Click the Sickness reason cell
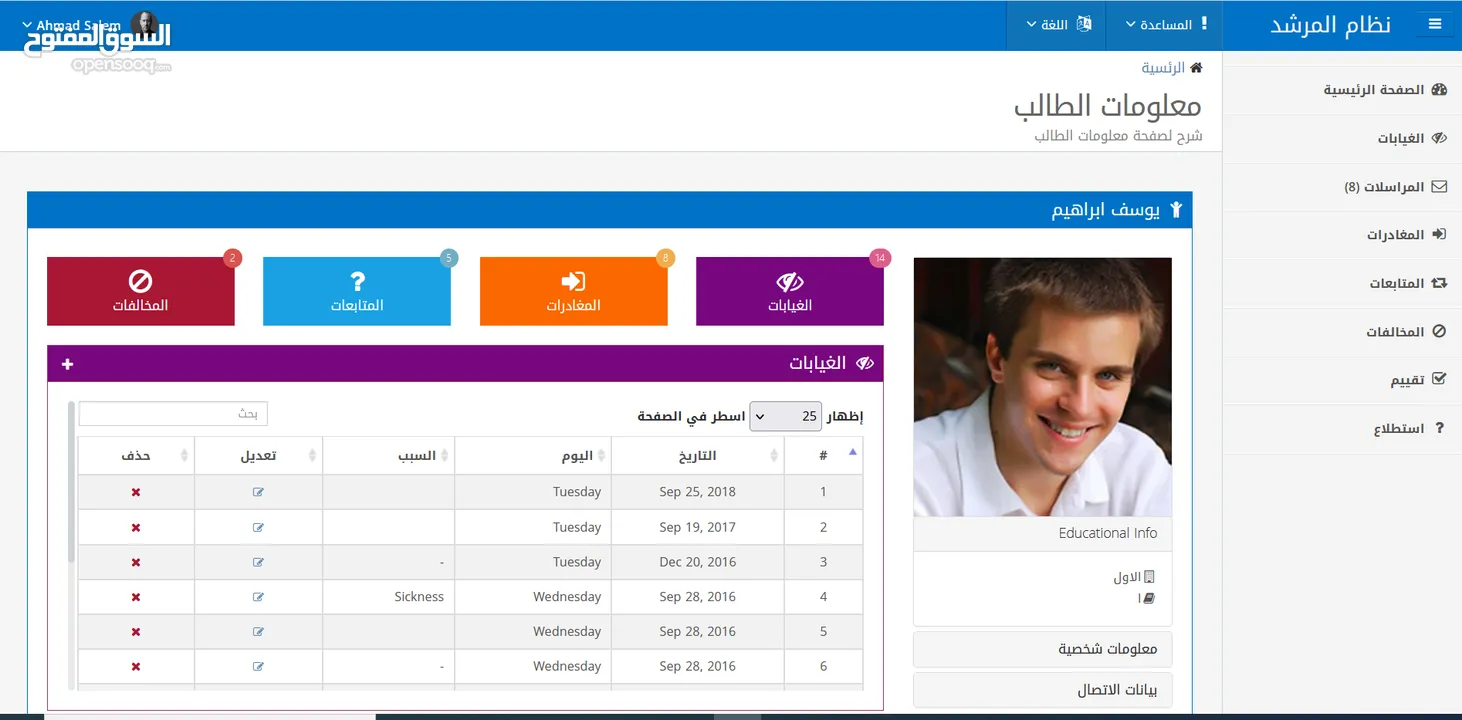This screenshot has height=720, width=1462. coord(388,597)
